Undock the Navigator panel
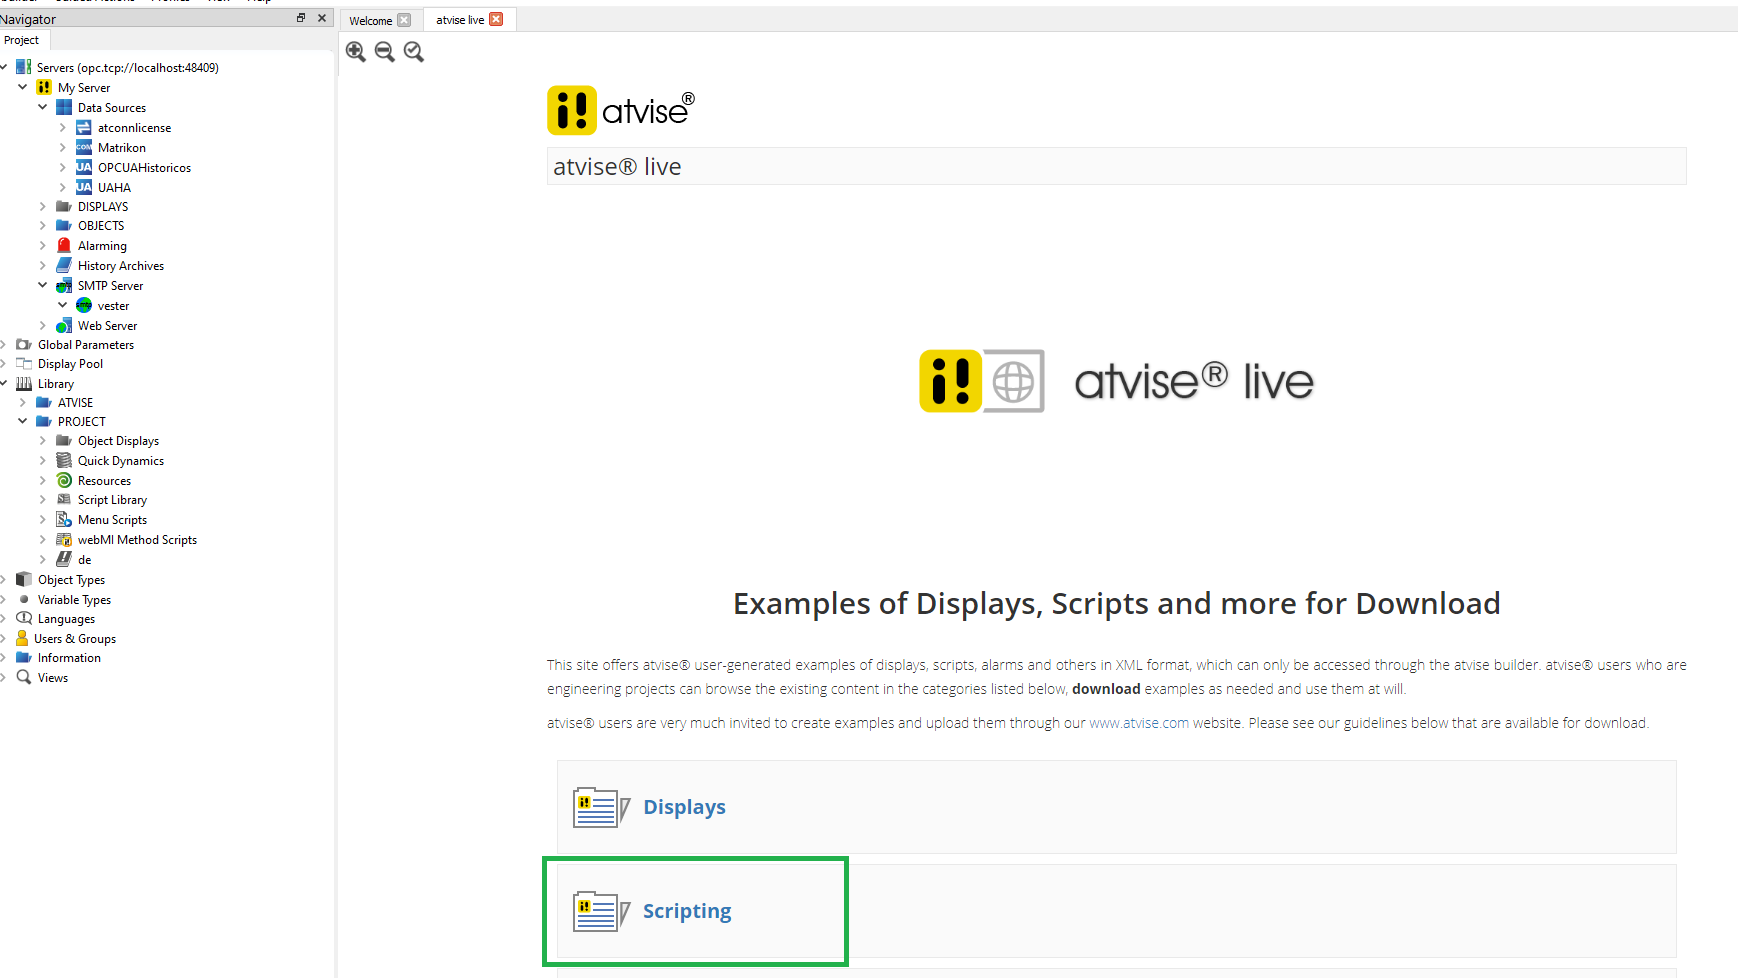Screen dimensions: 1738x978 pos(301,18)
